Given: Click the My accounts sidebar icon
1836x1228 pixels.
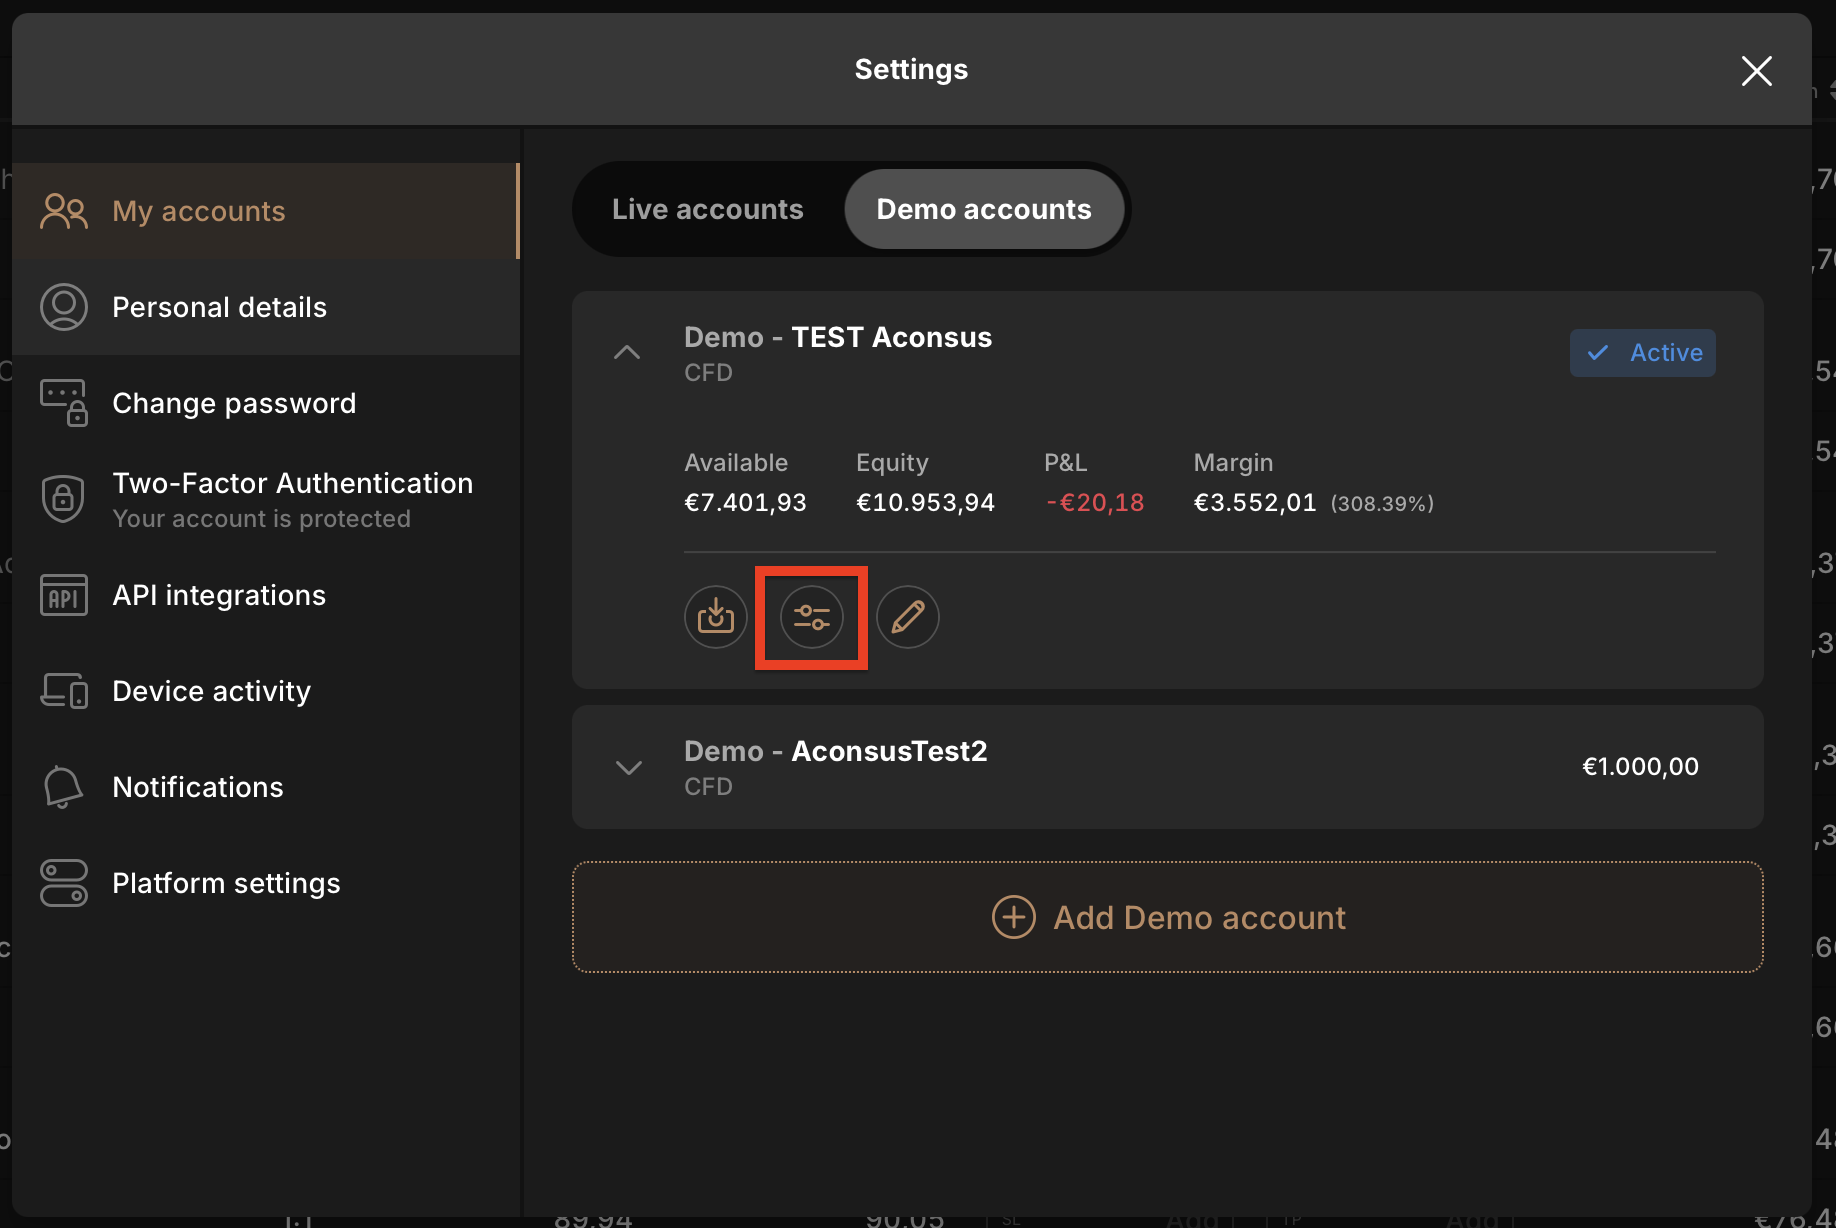Looking at the screenshot, I should (x=64, y=211).
